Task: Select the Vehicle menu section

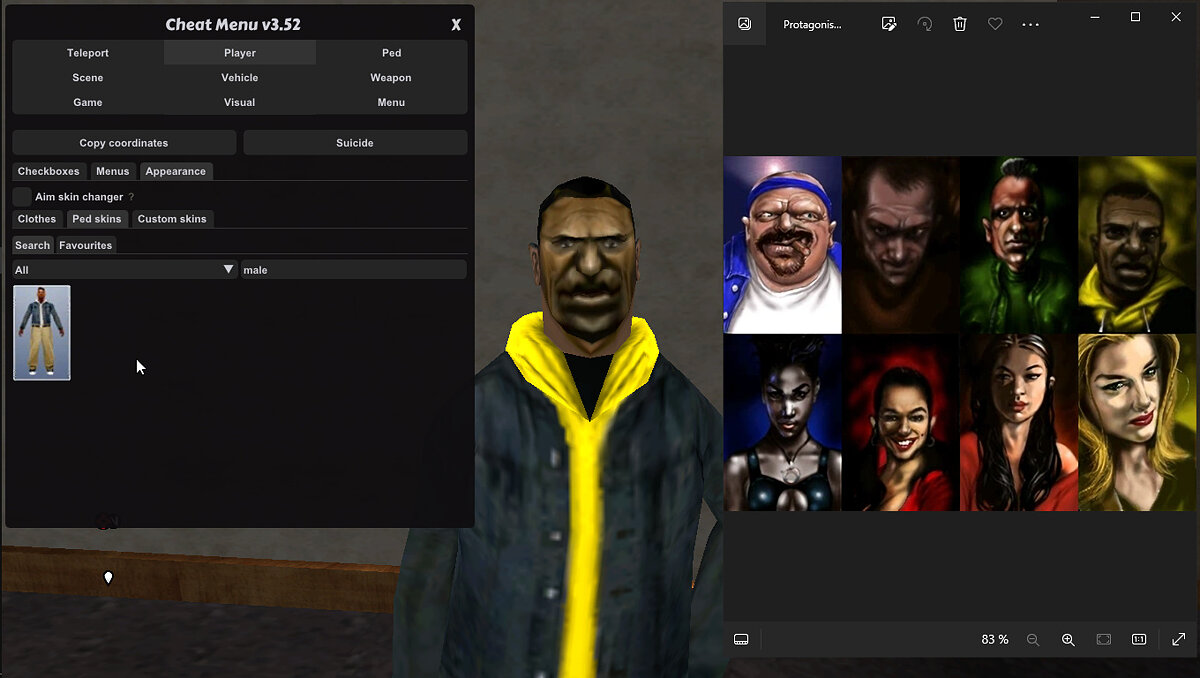Action: click(240, 78)
